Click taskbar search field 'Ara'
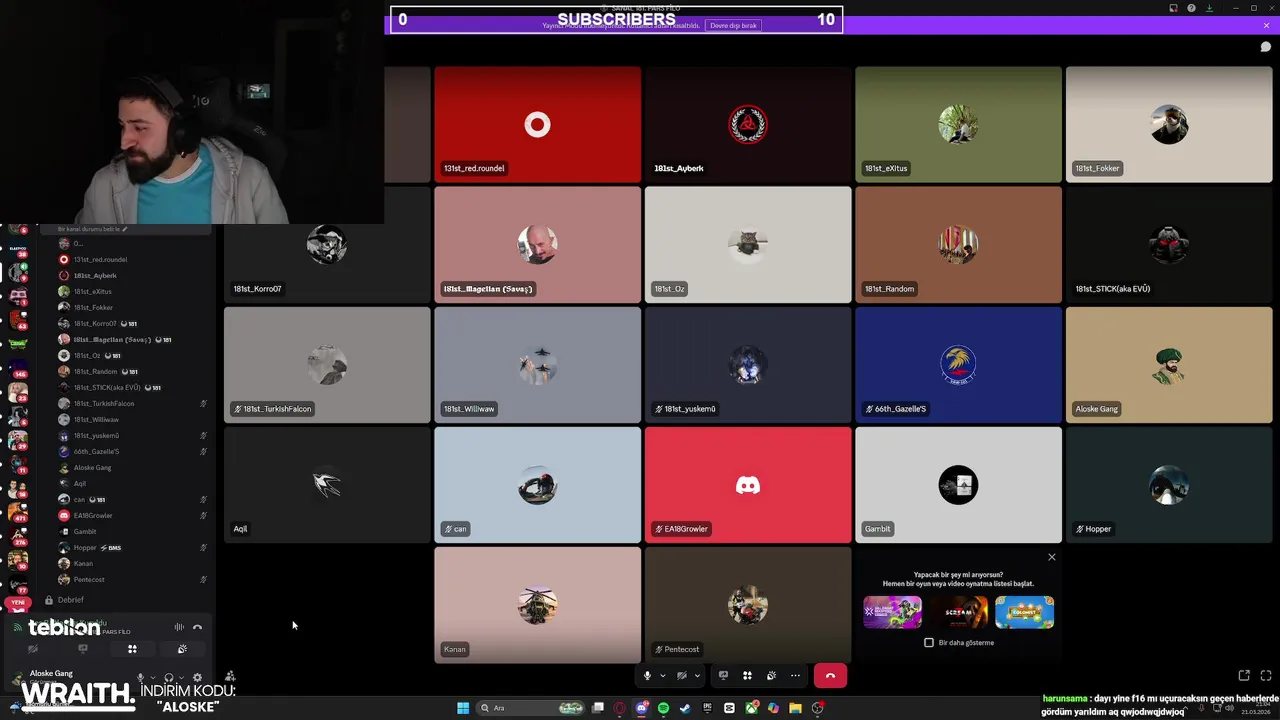This screenshot has width=1280, height=720. click(530, 708)
